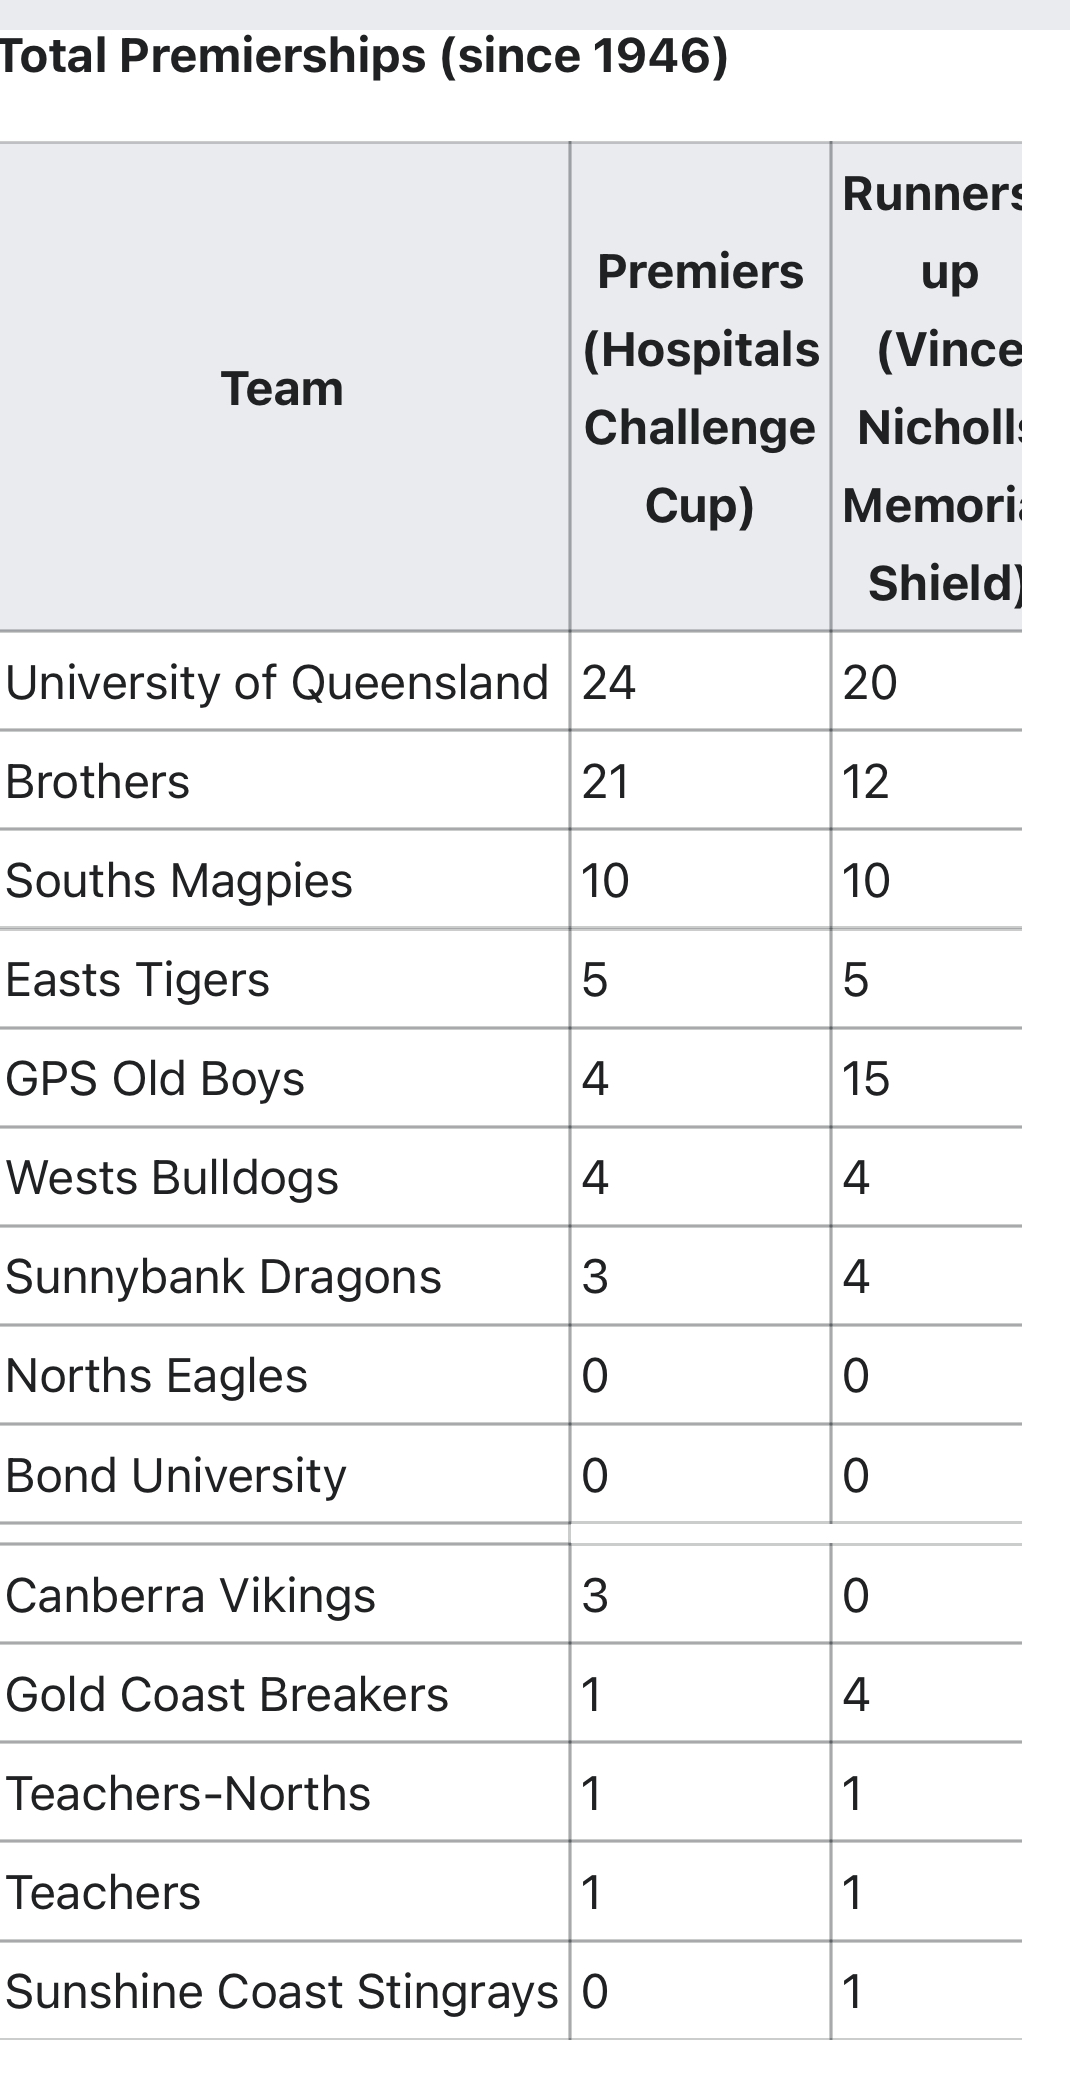Open the Bond University entry
The width and height of the screenshot is (1070, 2076).
(x=176, y=1475)
